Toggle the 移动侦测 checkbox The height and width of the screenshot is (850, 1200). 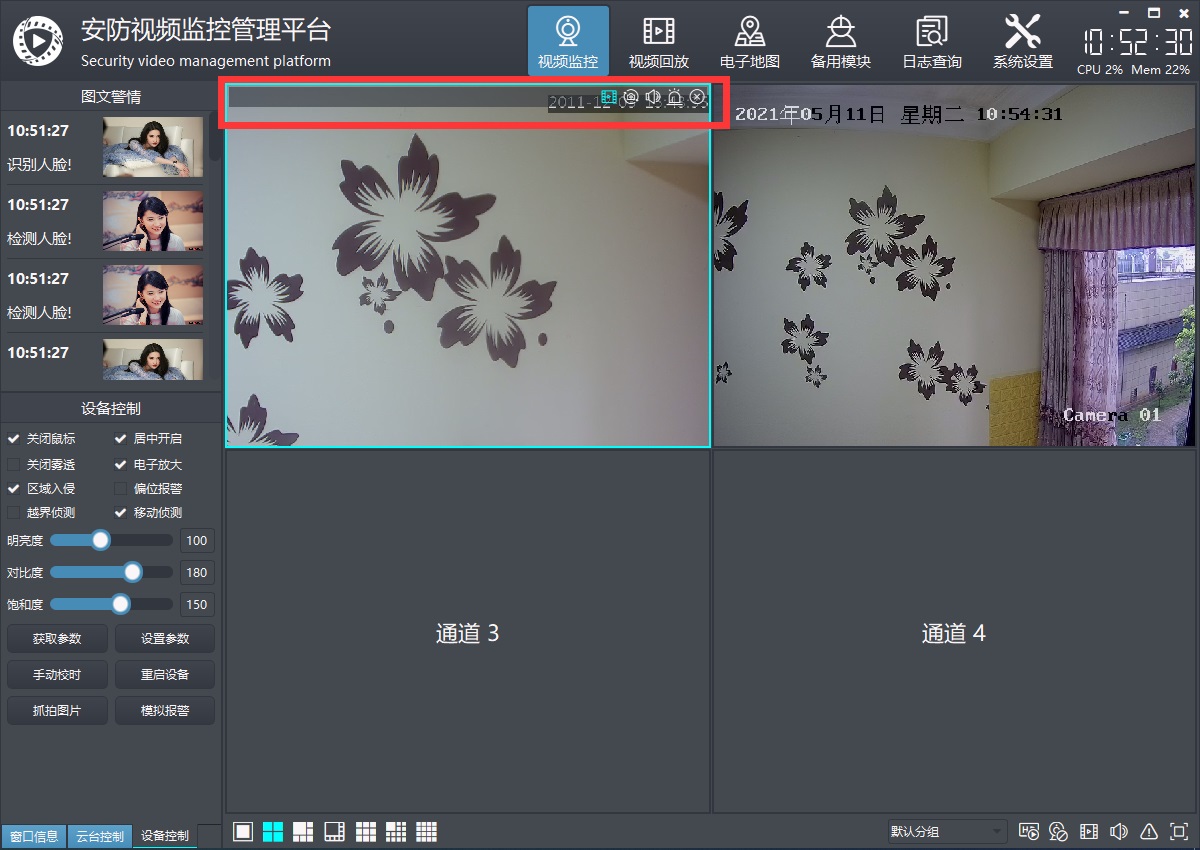[121, 513]
